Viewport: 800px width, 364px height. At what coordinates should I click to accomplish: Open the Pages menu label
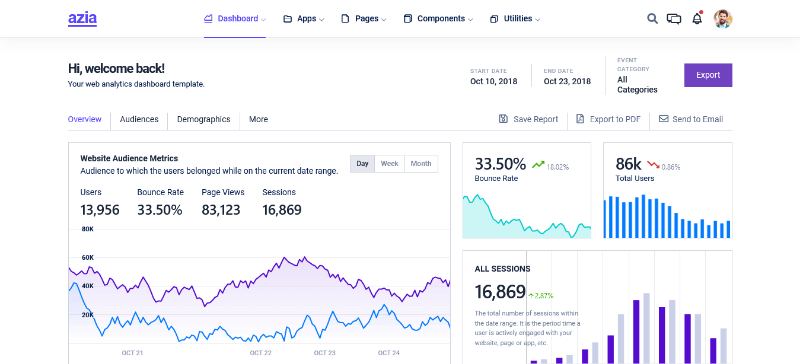point(367,18)
